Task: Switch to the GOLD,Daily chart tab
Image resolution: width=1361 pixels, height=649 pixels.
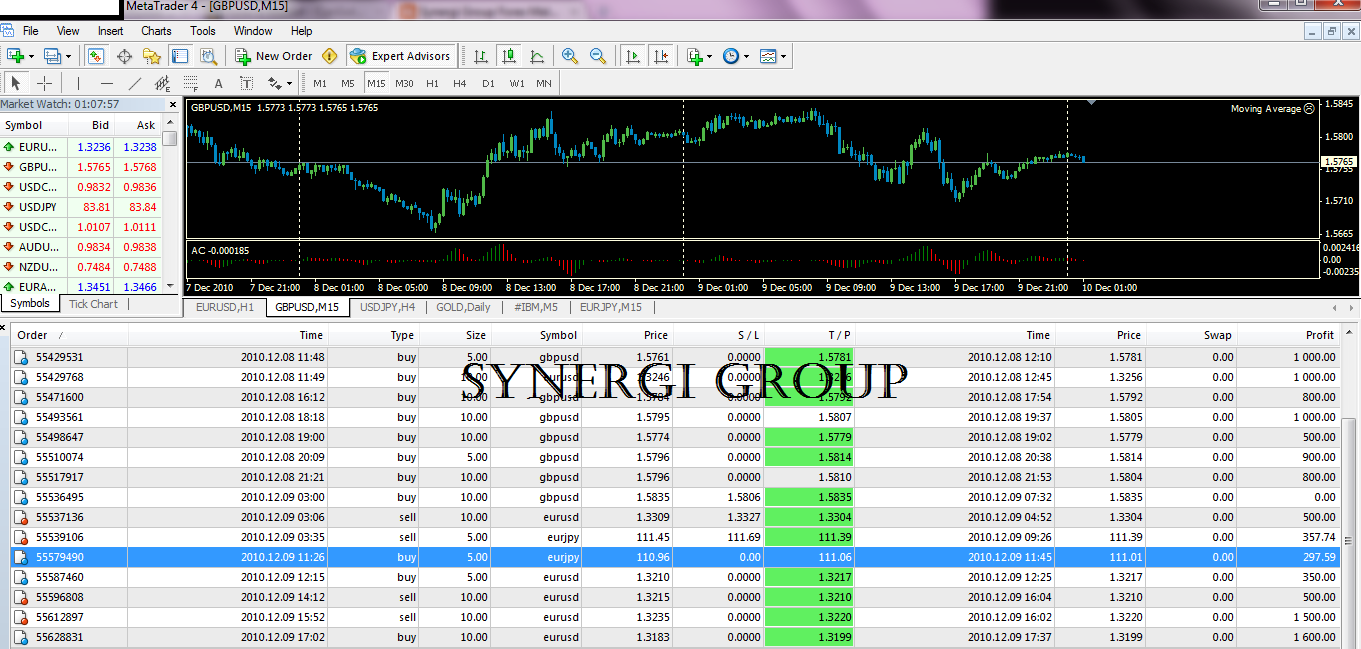Action: [463, 307]
